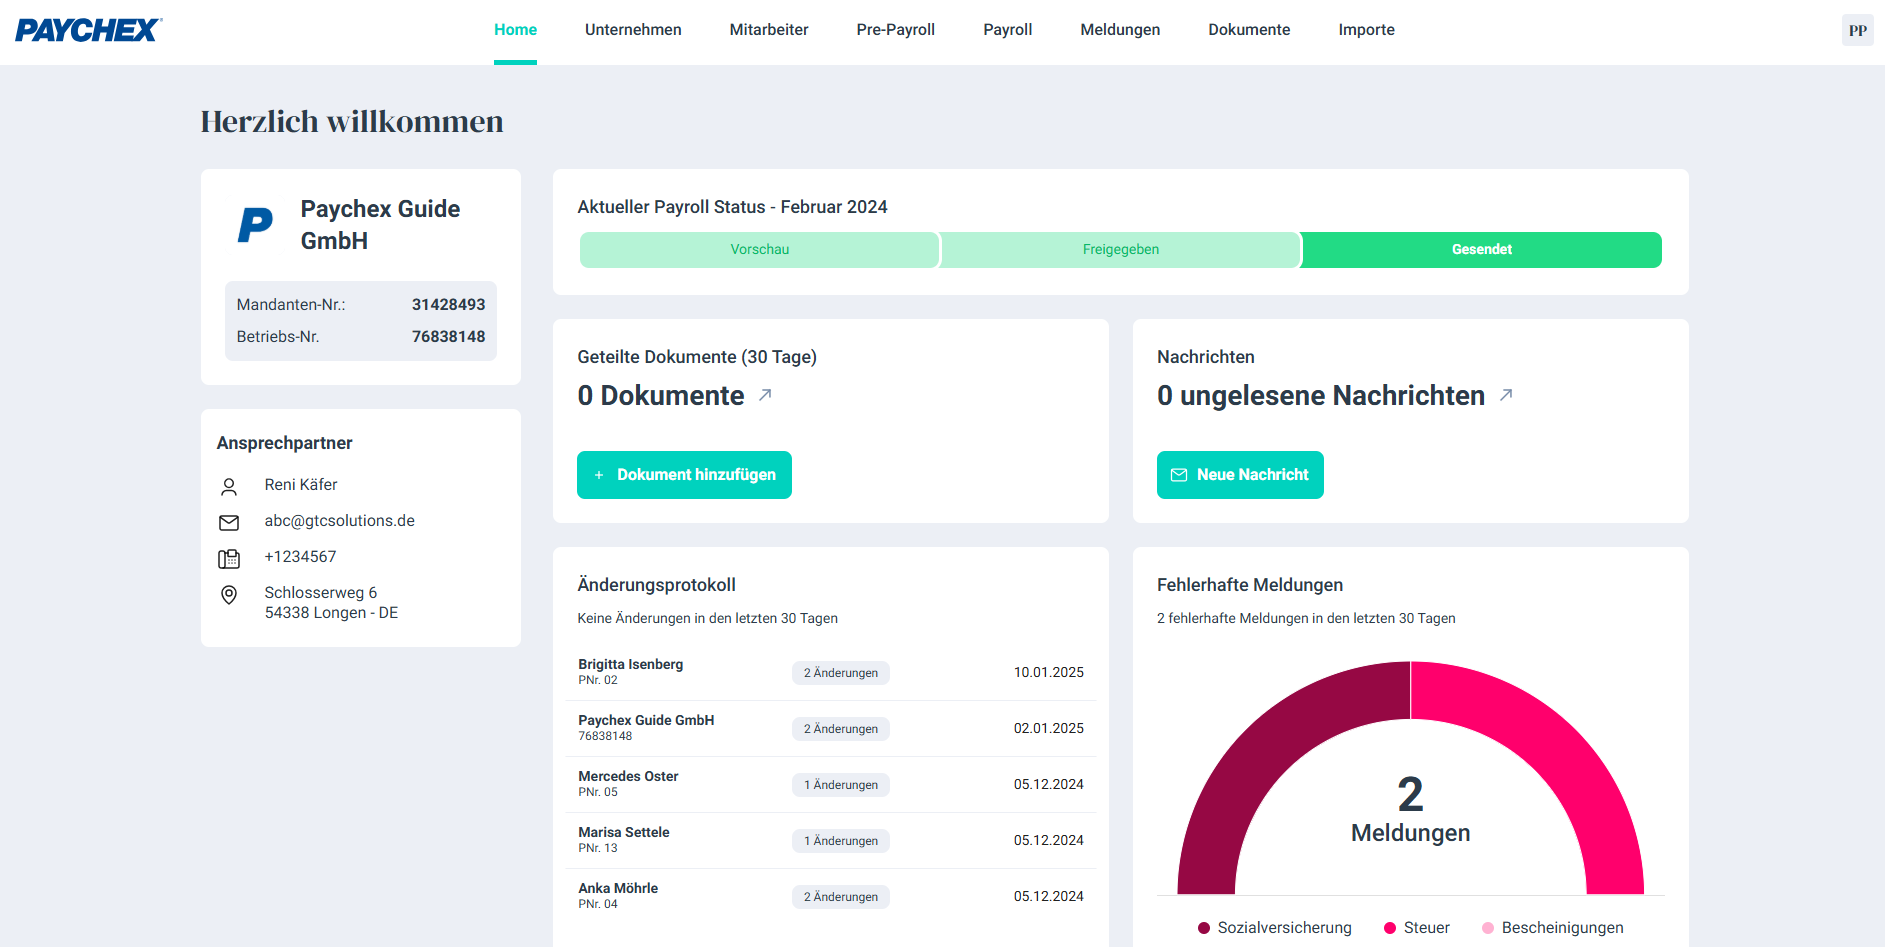Click the address Schlosserweg 6
Image resolution: width=1885 pixels, height=947 pixels.
pos(321,593)
